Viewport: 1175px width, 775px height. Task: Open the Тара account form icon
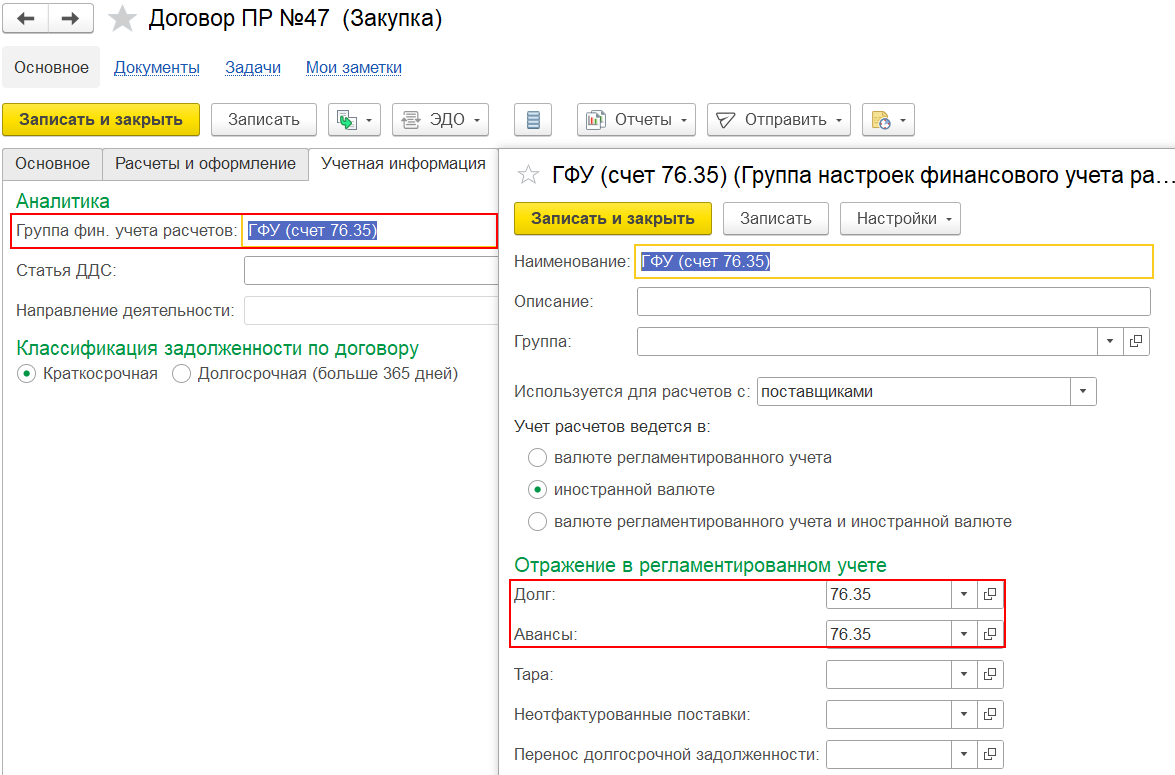(x=990, y=675)
